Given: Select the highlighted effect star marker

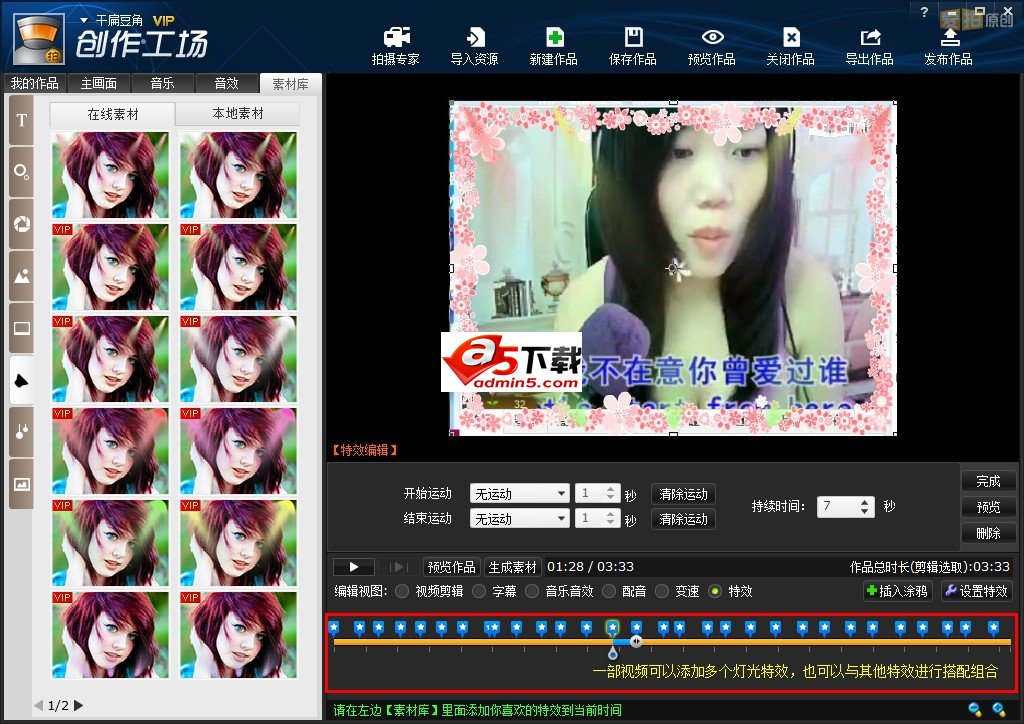Looking at the screenshot, I should [612, 628].
